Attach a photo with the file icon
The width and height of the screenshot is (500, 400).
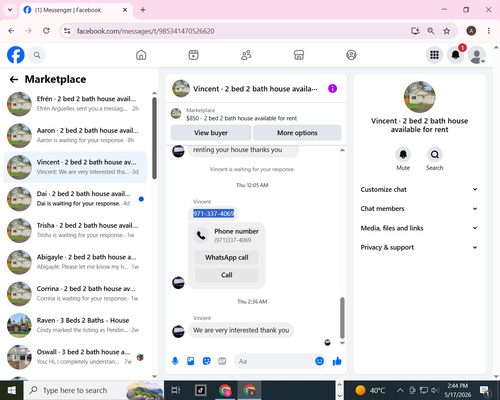[191, 361]
